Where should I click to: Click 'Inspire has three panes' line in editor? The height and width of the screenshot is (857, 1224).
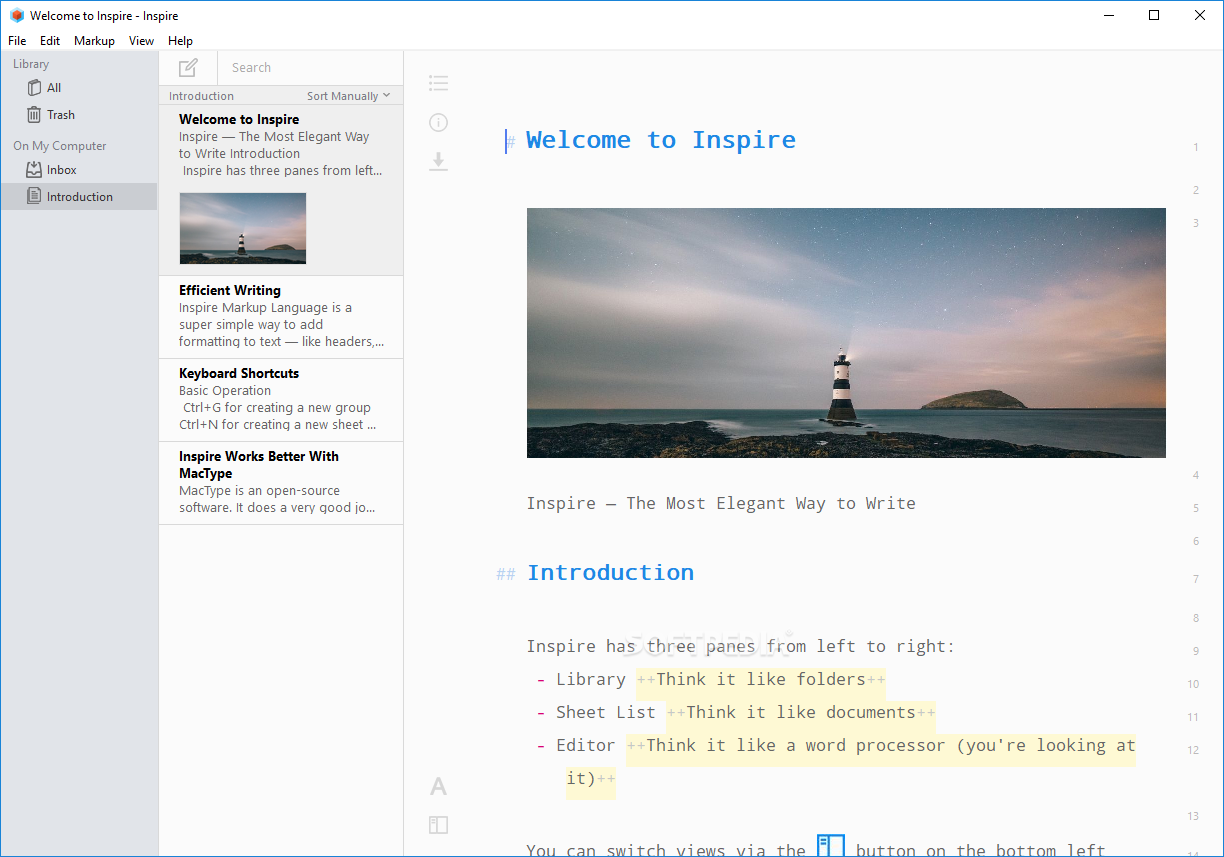(741, 646)
